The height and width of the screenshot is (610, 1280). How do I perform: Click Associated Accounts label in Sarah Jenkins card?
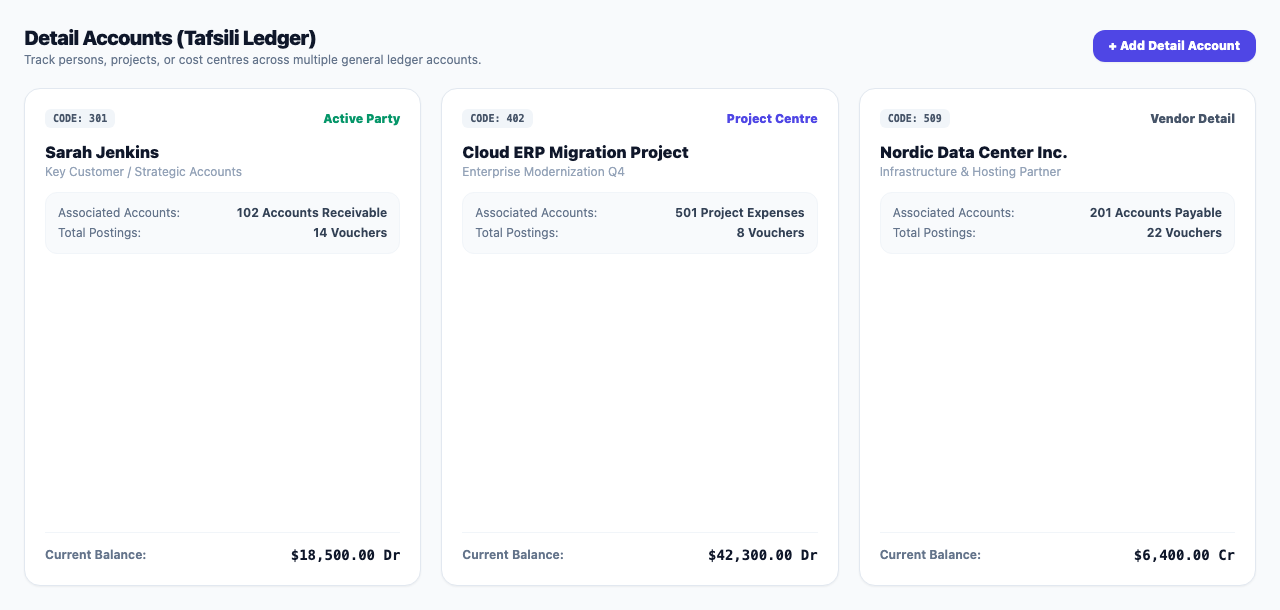119,213
